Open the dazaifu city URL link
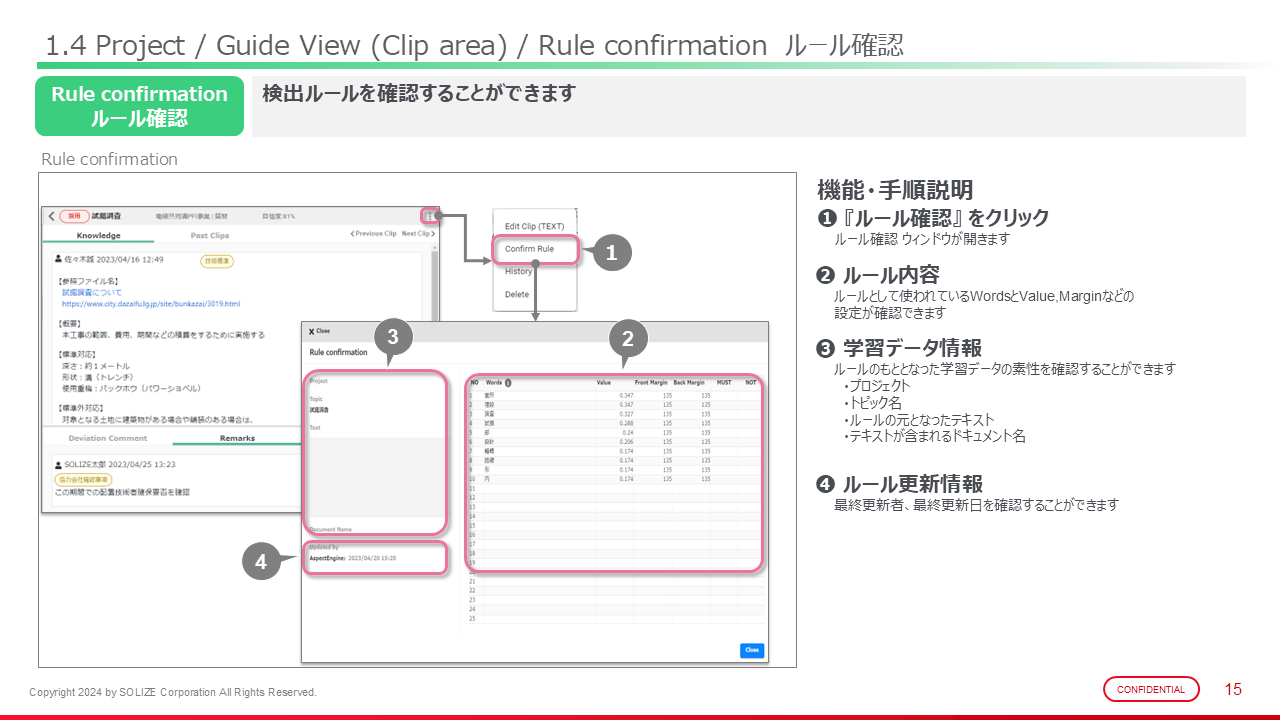 click(151, 303)
